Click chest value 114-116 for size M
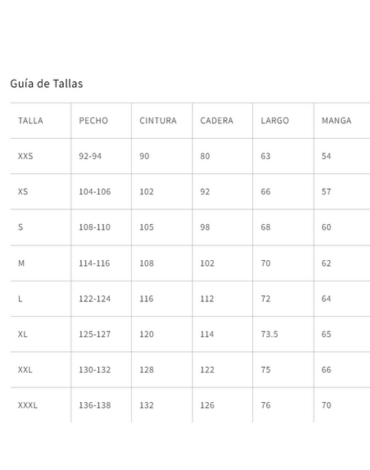Viewport: 370px width, 470px height. pos(94,263)
